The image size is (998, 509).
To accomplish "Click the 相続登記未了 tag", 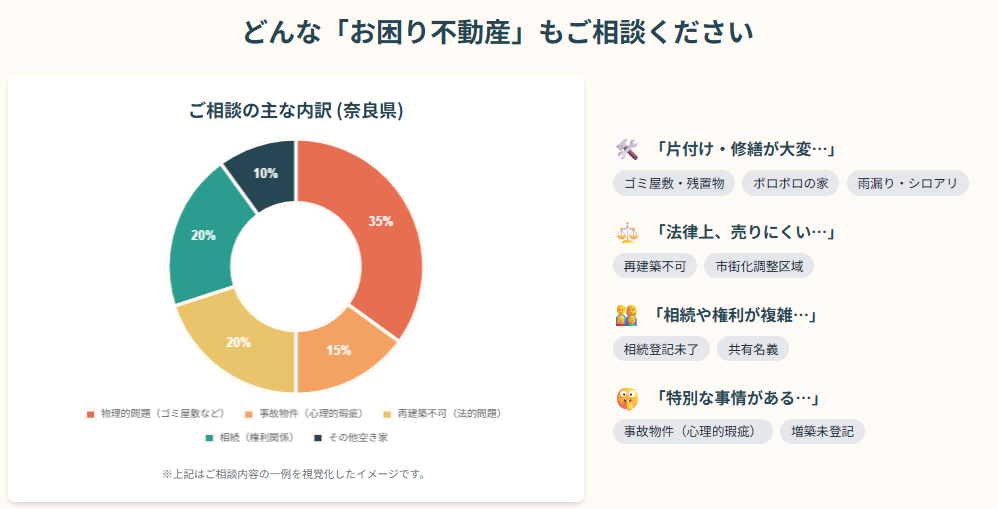I will tap(661, 349).
